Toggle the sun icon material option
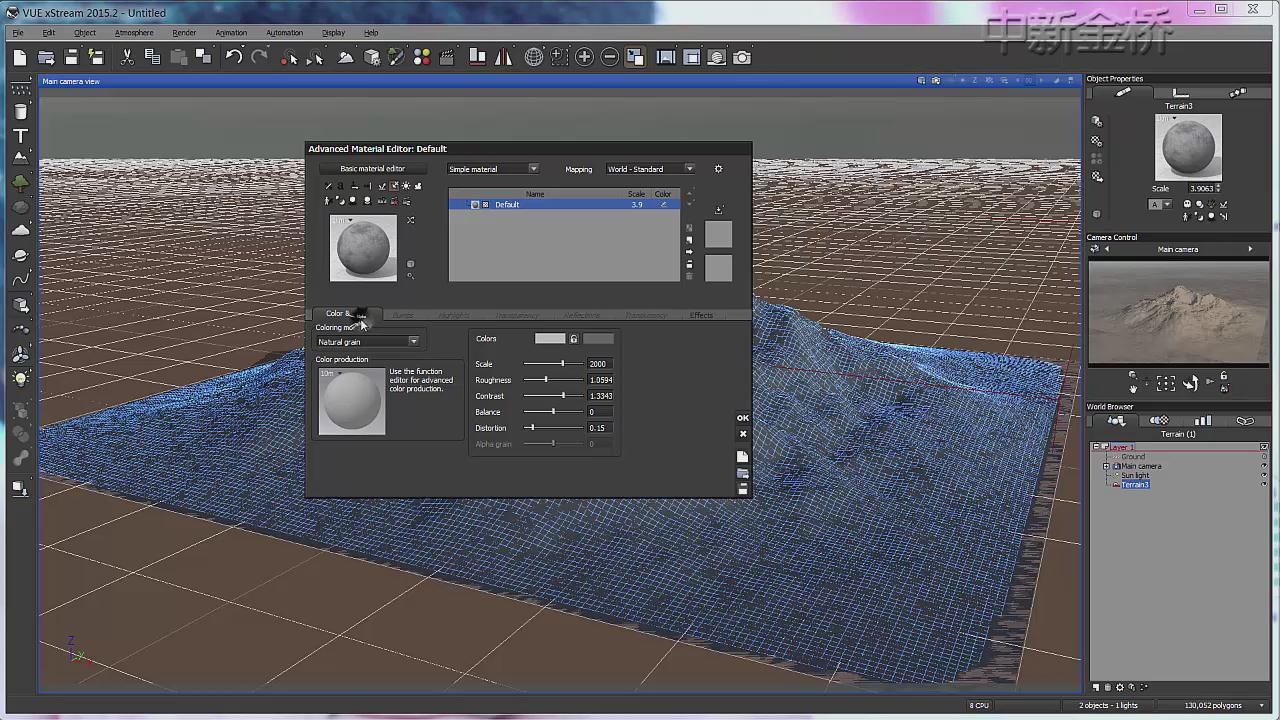The image size is (1280, 720). coord(406,186)
